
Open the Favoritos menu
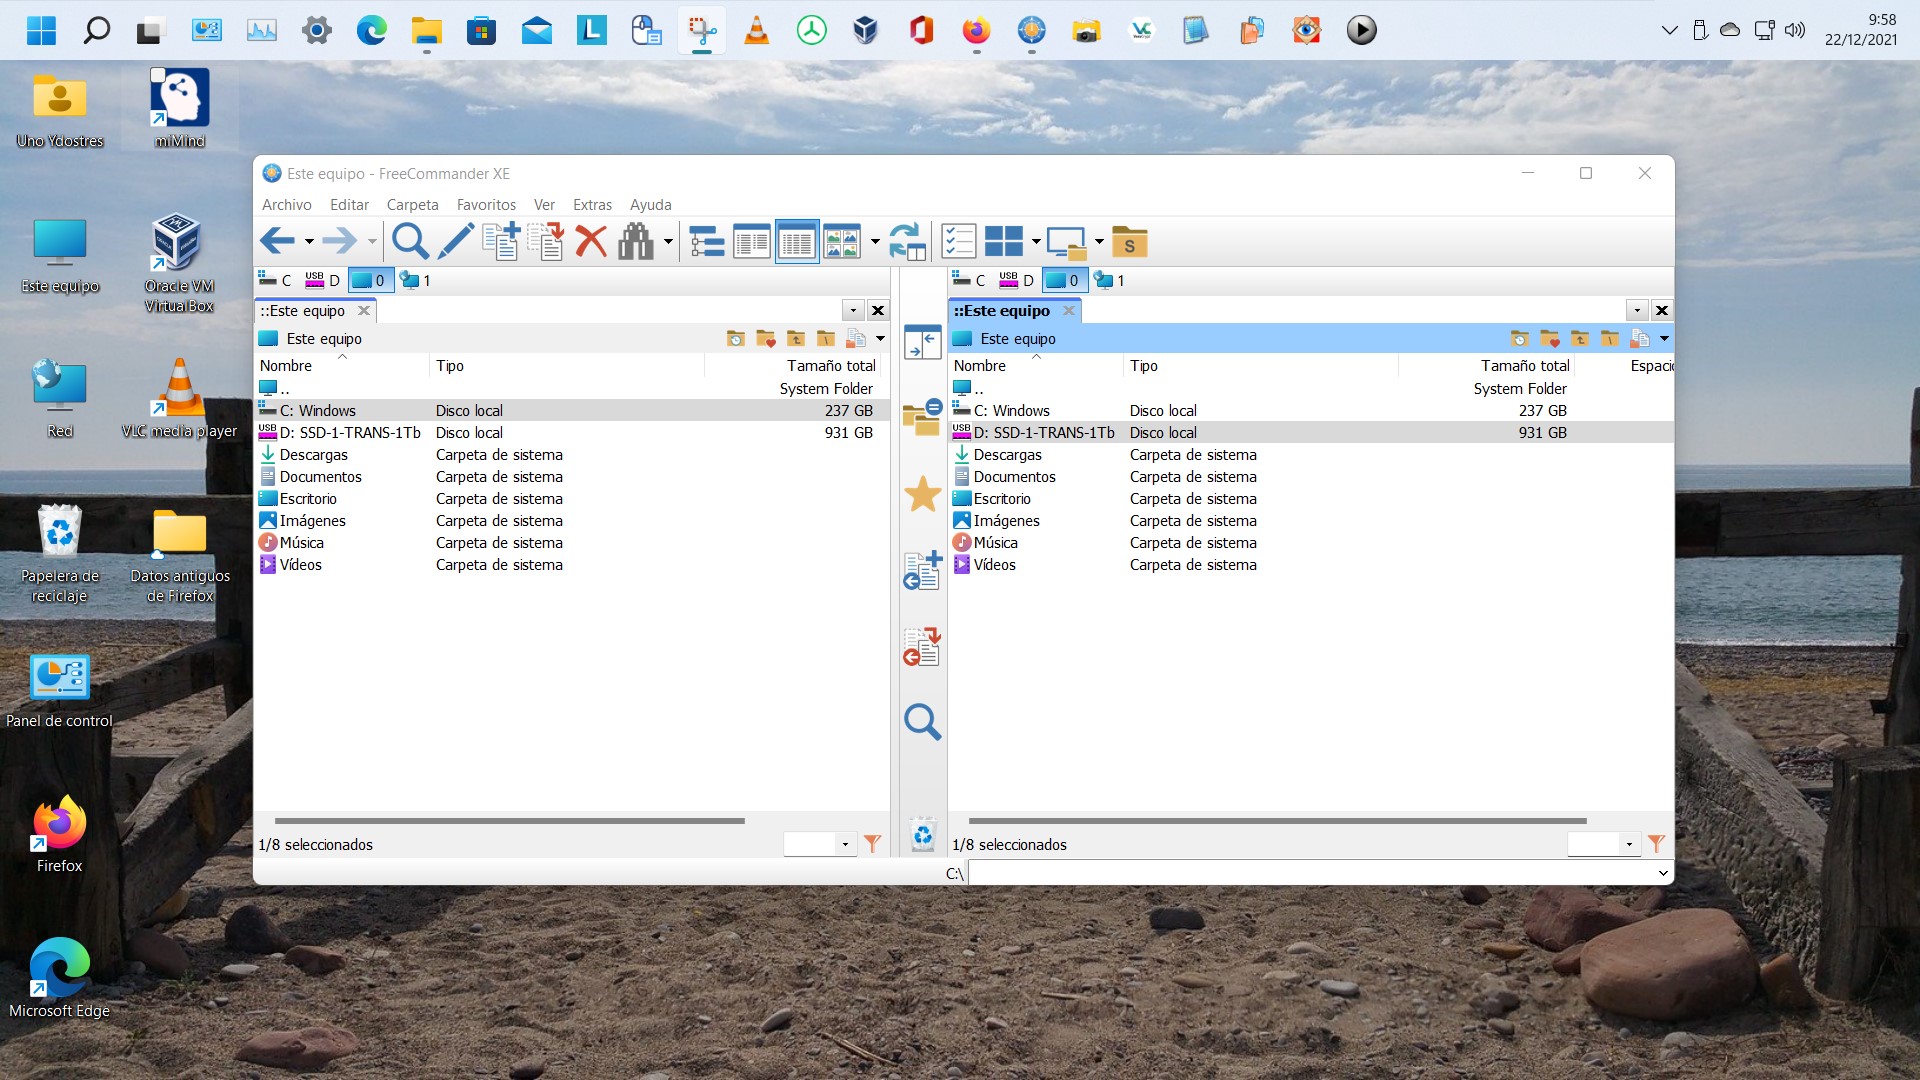(486, 204)
